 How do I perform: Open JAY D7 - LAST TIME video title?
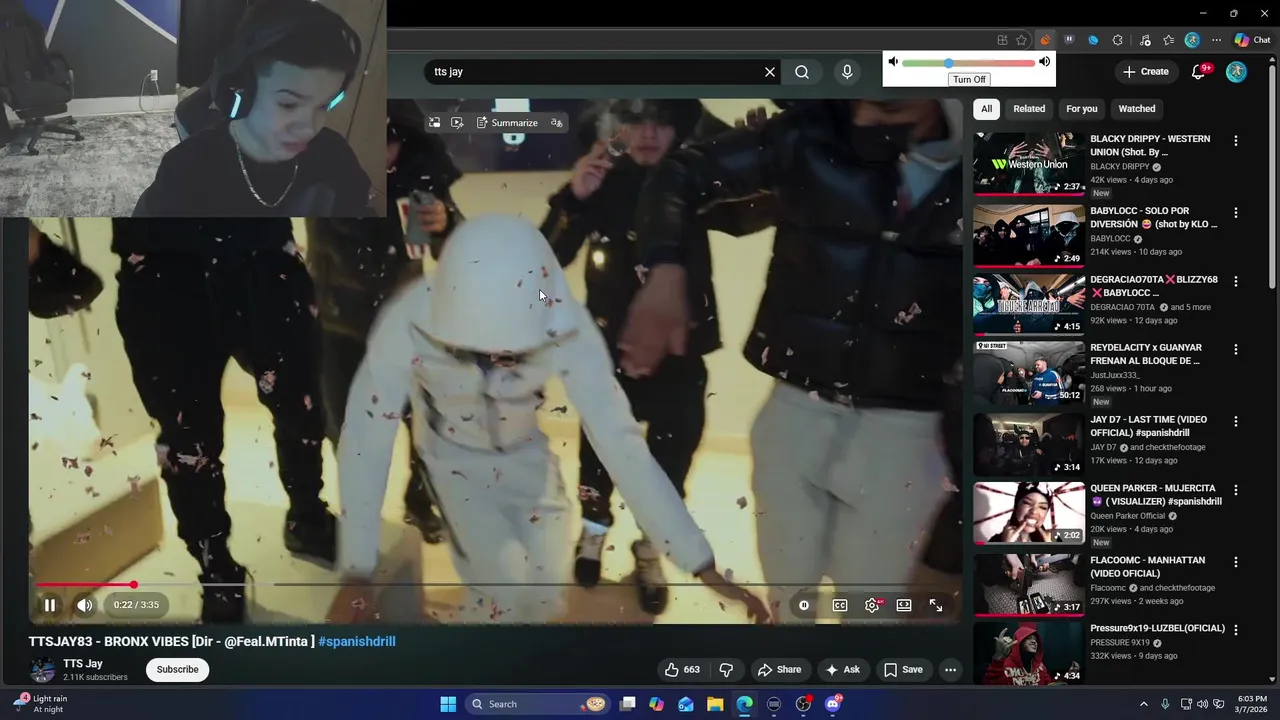[x=1149, y=426]
